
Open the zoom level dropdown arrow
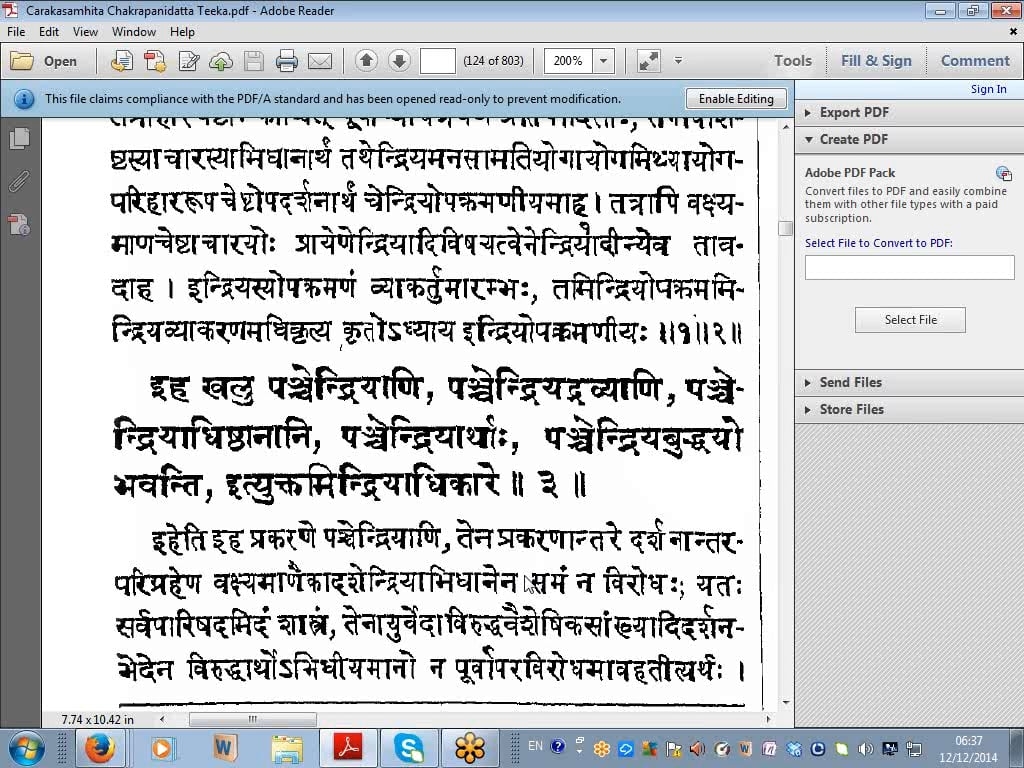[x=603, y=61]
